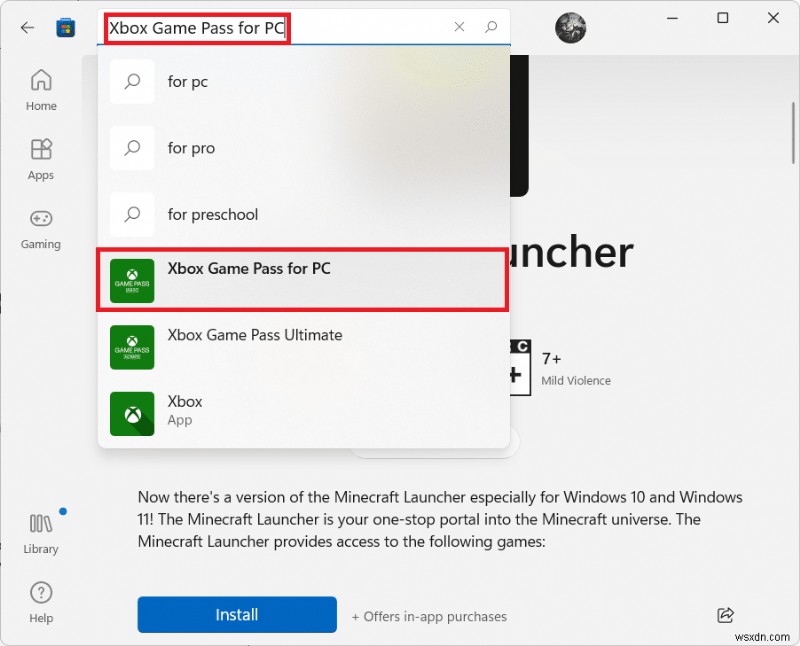Click the Mild Violence rating text
This screenshot has height=646, width=800.
576,381
